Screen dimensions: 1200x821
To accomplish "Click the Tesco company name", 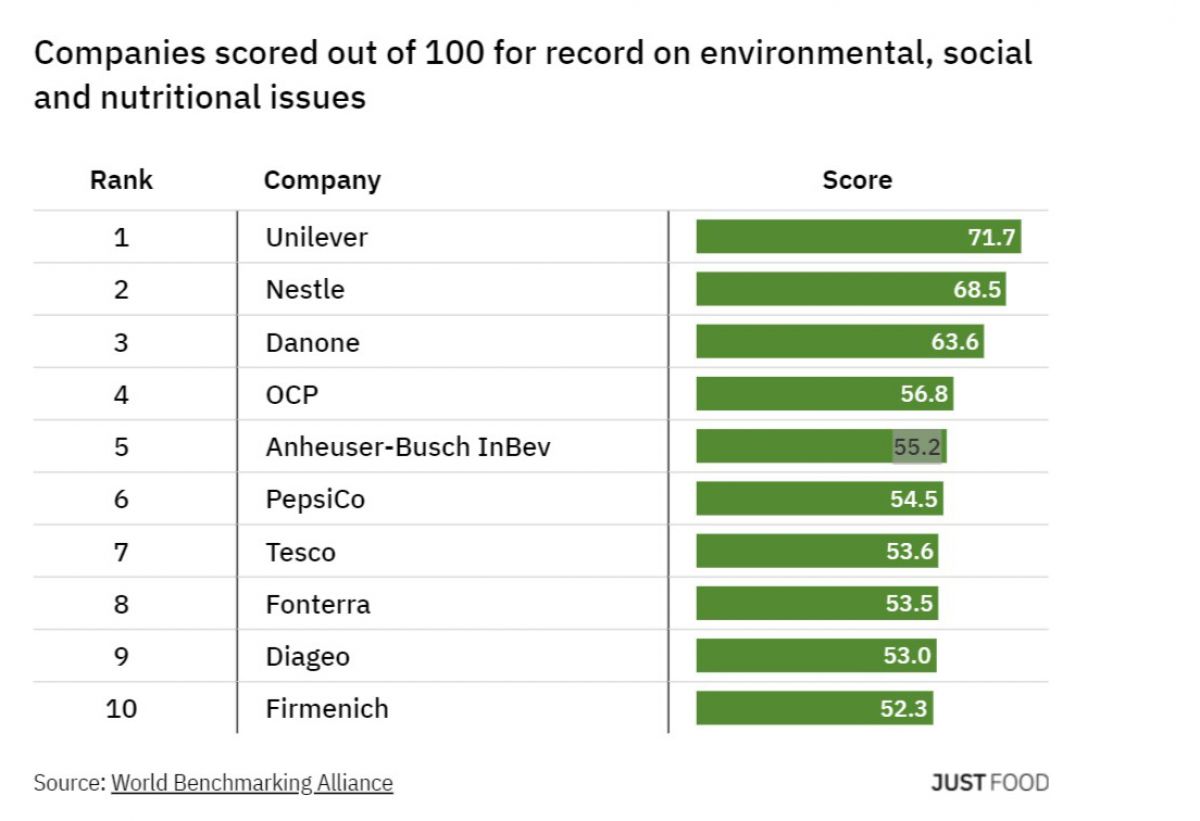I will (x=300, y=552).
